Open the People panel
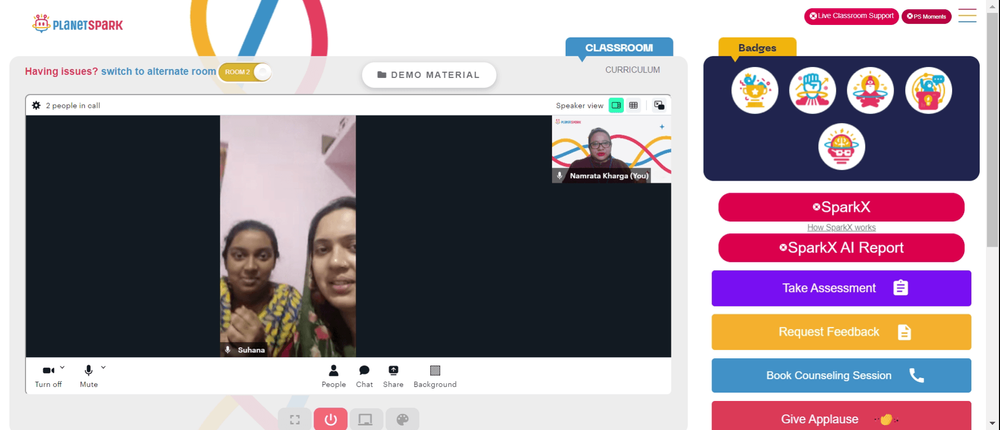 pyautogui.click(x=334, y=376)
